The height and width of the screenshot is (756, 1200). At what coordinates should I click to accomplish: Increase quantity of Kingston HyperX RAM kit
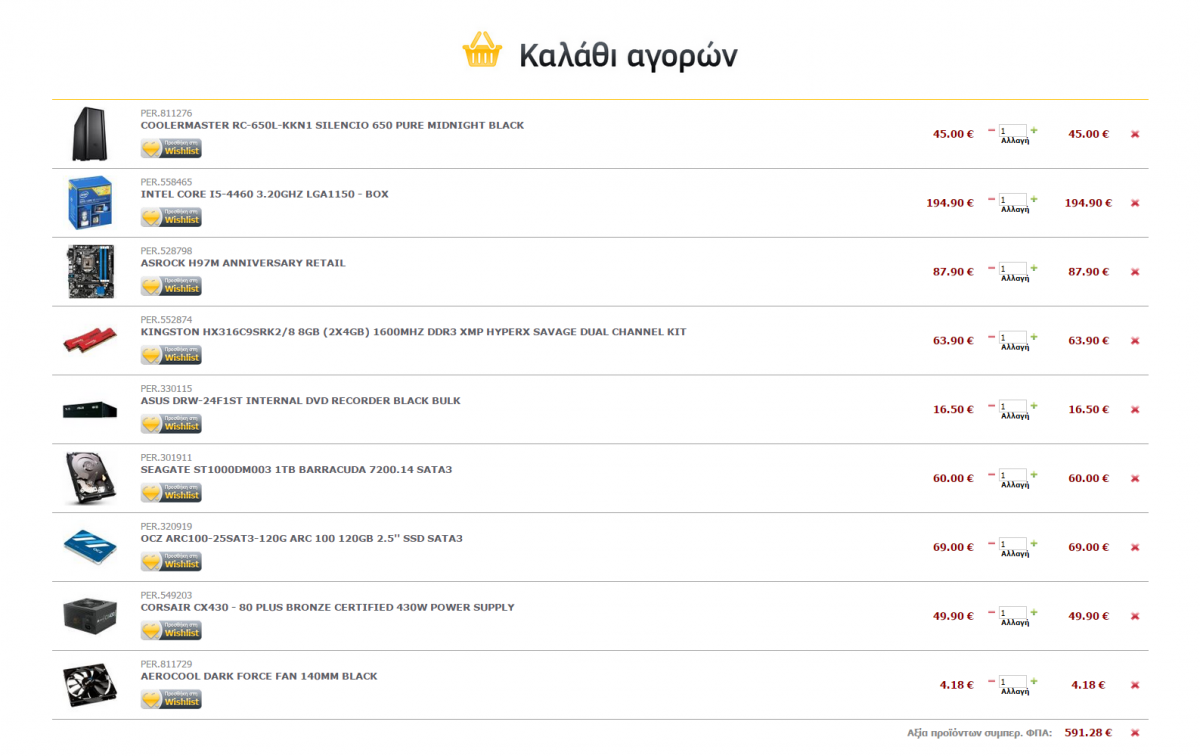pyautogui.click(x=1034, y=337)
